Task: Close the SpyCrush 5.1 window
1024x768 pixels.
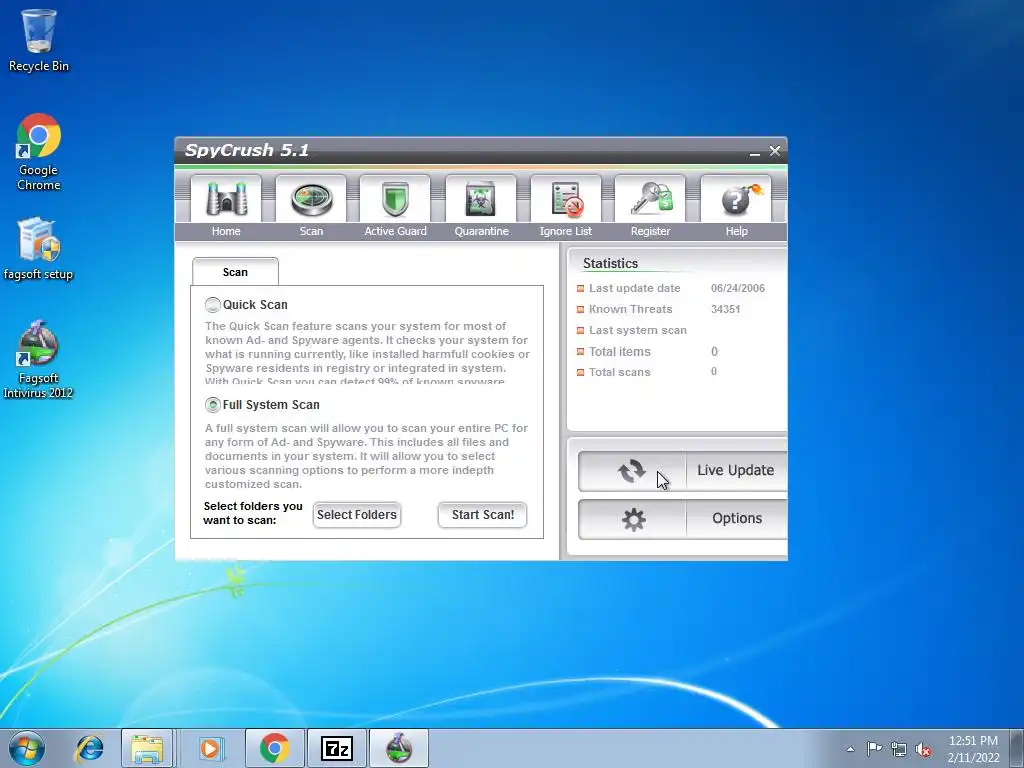Action: (x=775, y=151)
